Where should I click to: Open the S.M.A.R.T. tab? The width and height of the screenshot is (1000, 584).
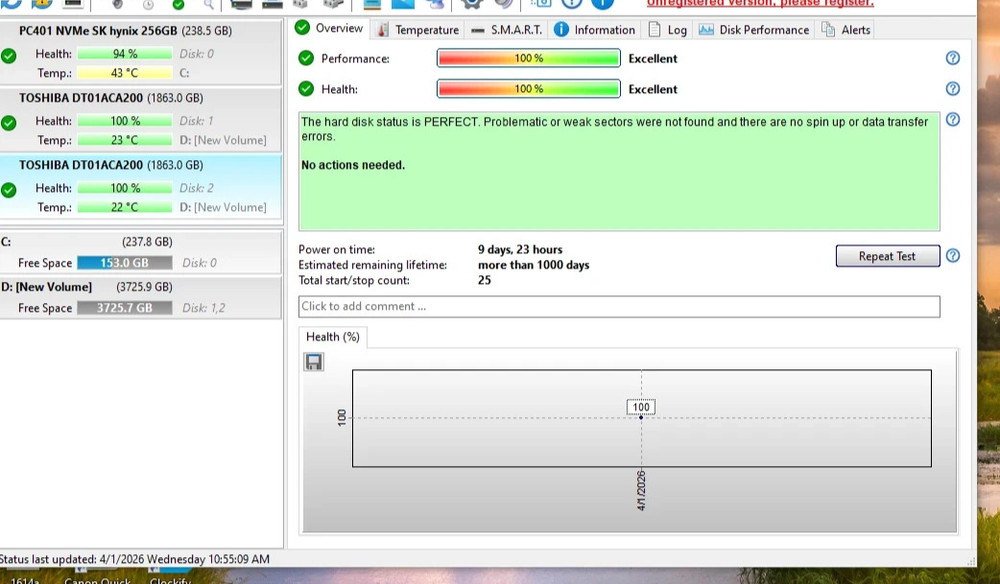(506, 29)
